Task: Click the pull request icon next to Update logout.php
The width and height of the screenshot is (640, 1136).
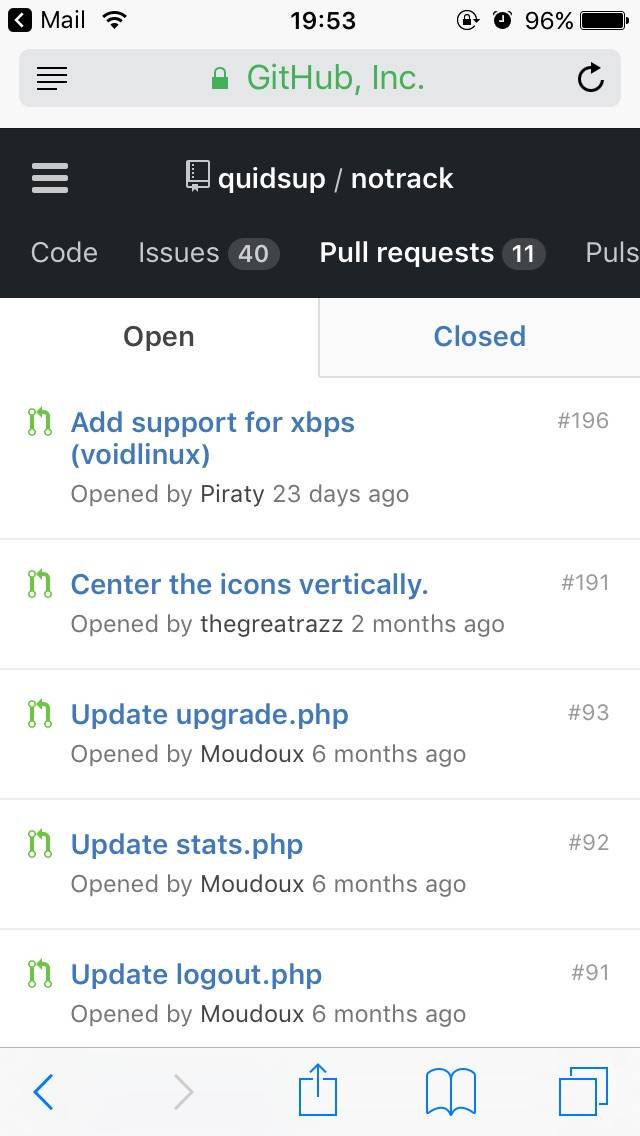Action: click(x=38, y=974)
